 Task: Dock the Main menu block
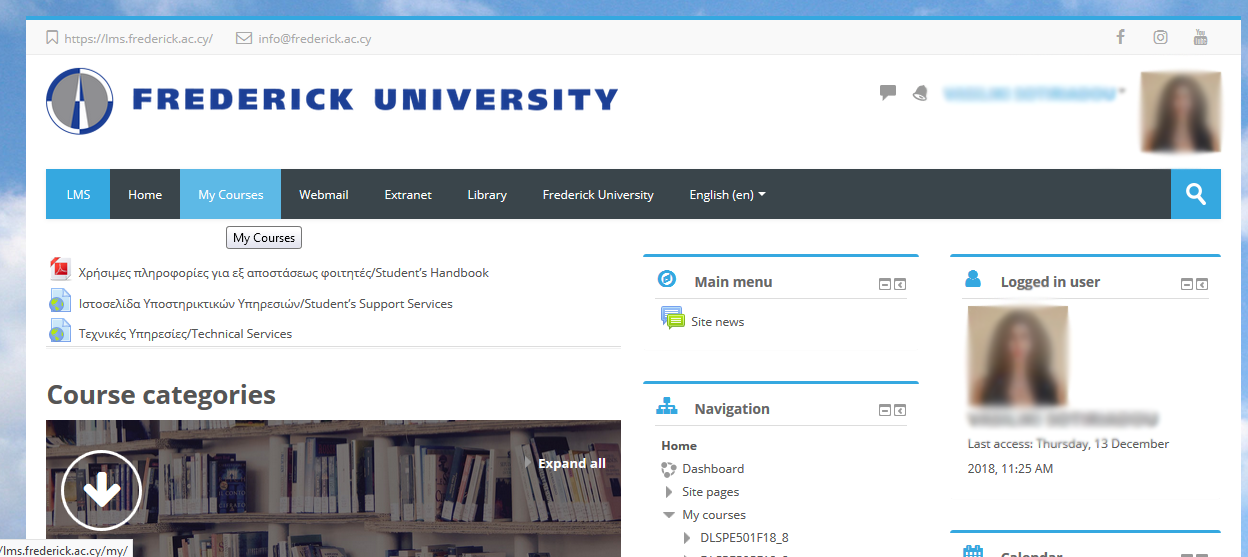900,284
